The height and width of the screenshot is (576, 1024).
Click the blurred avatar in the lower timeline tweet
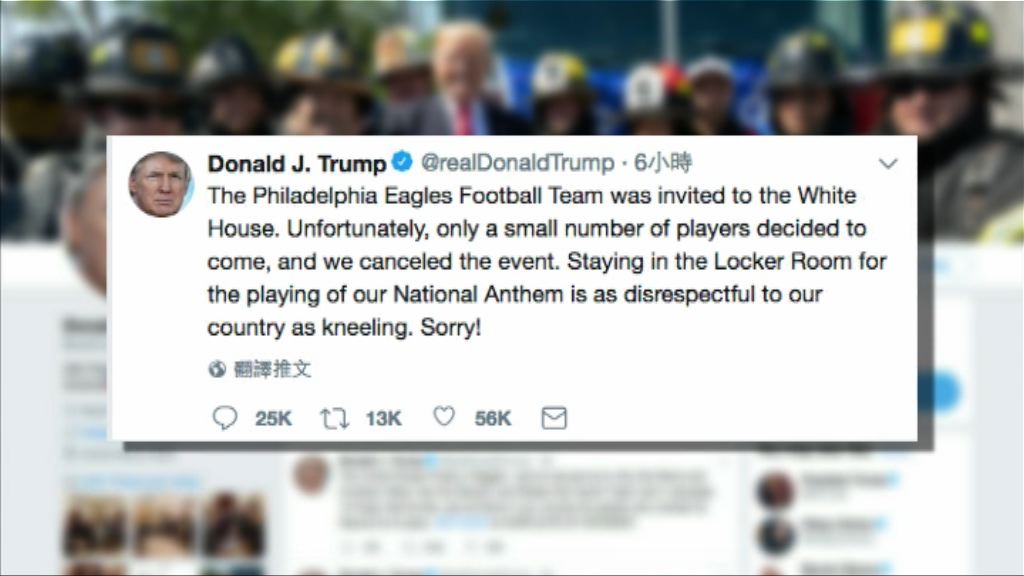point(311,474)
